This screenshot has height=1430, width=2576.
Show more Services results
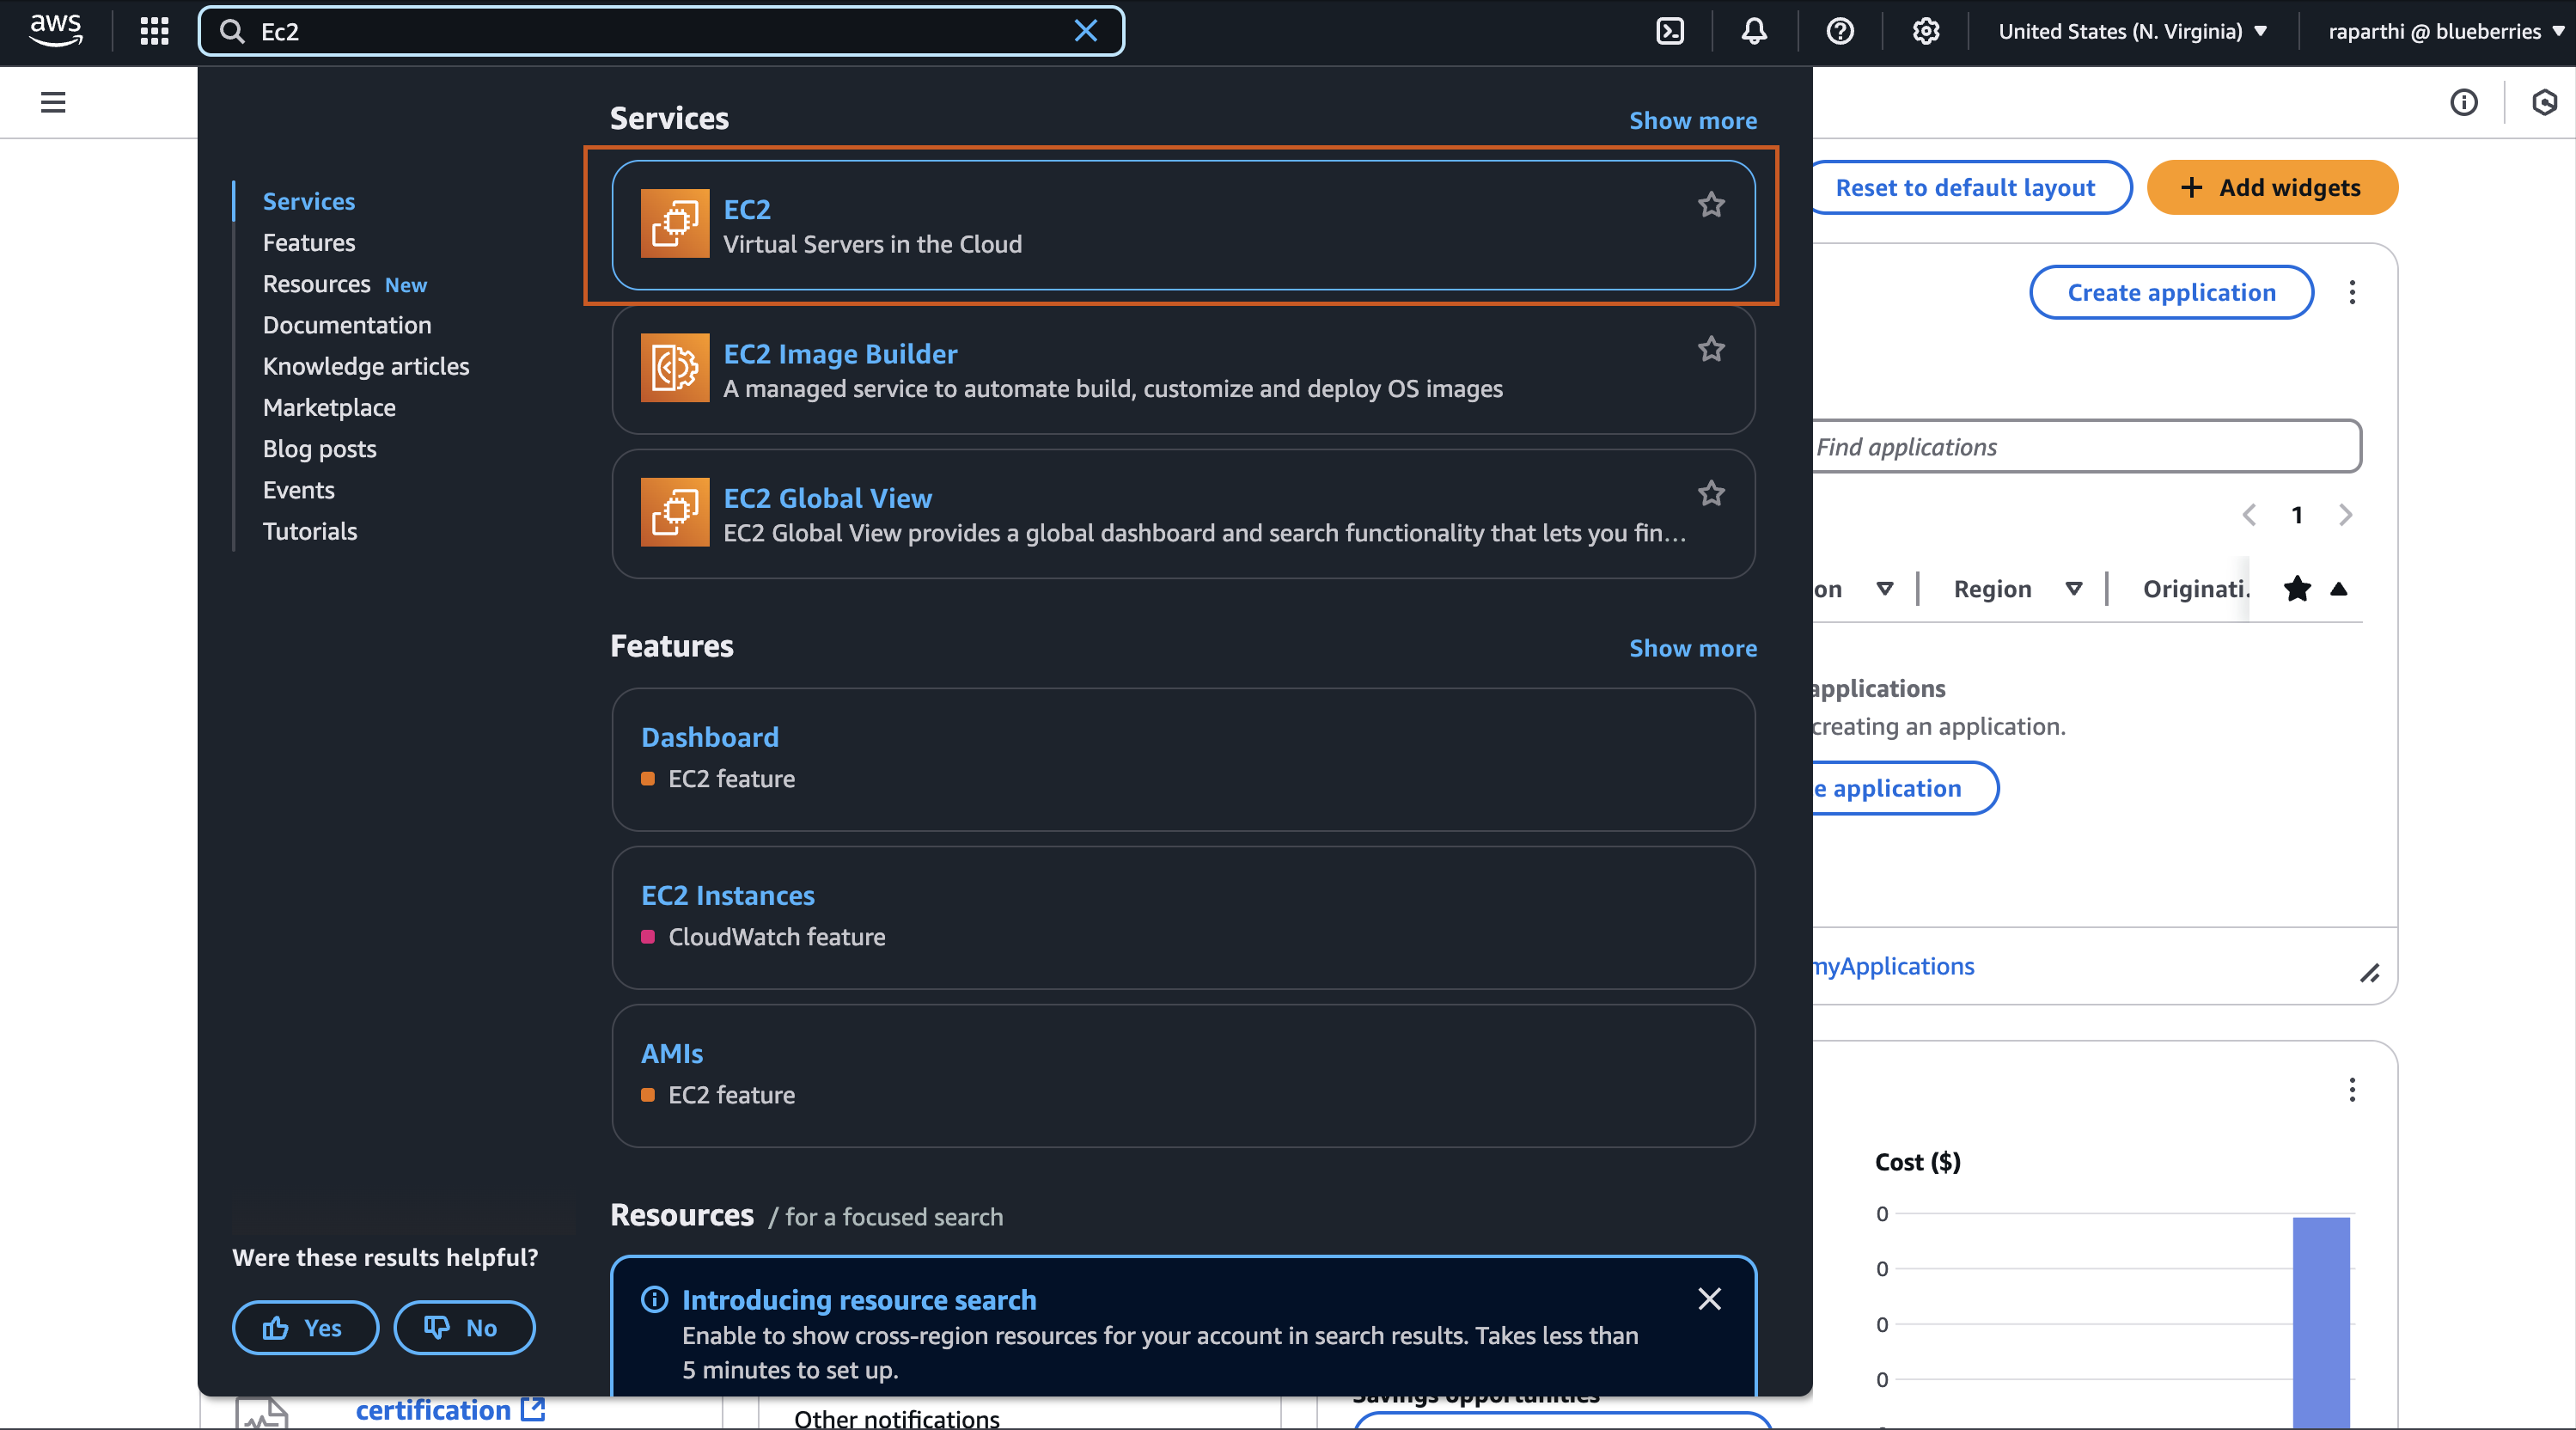(x=1692, y=120)
